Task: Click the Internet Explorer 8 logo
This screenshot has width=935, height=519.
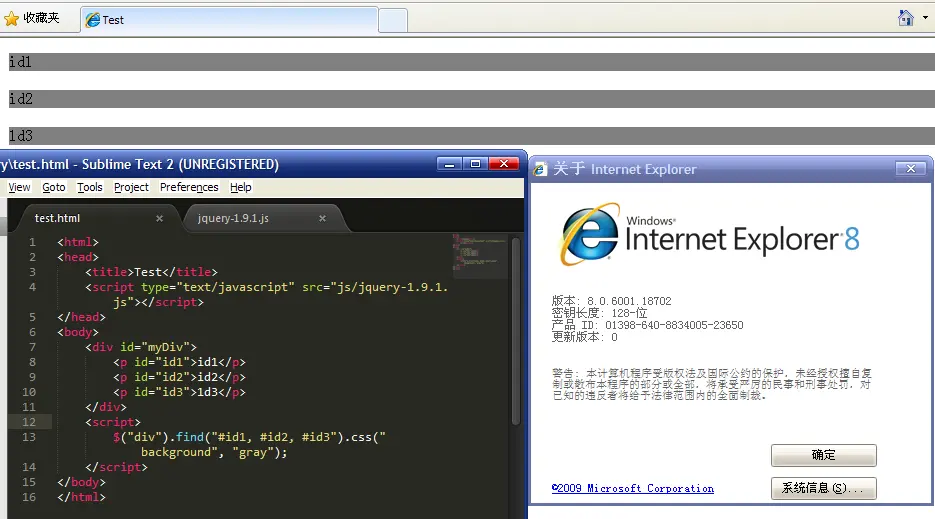Action: point(710,234)
